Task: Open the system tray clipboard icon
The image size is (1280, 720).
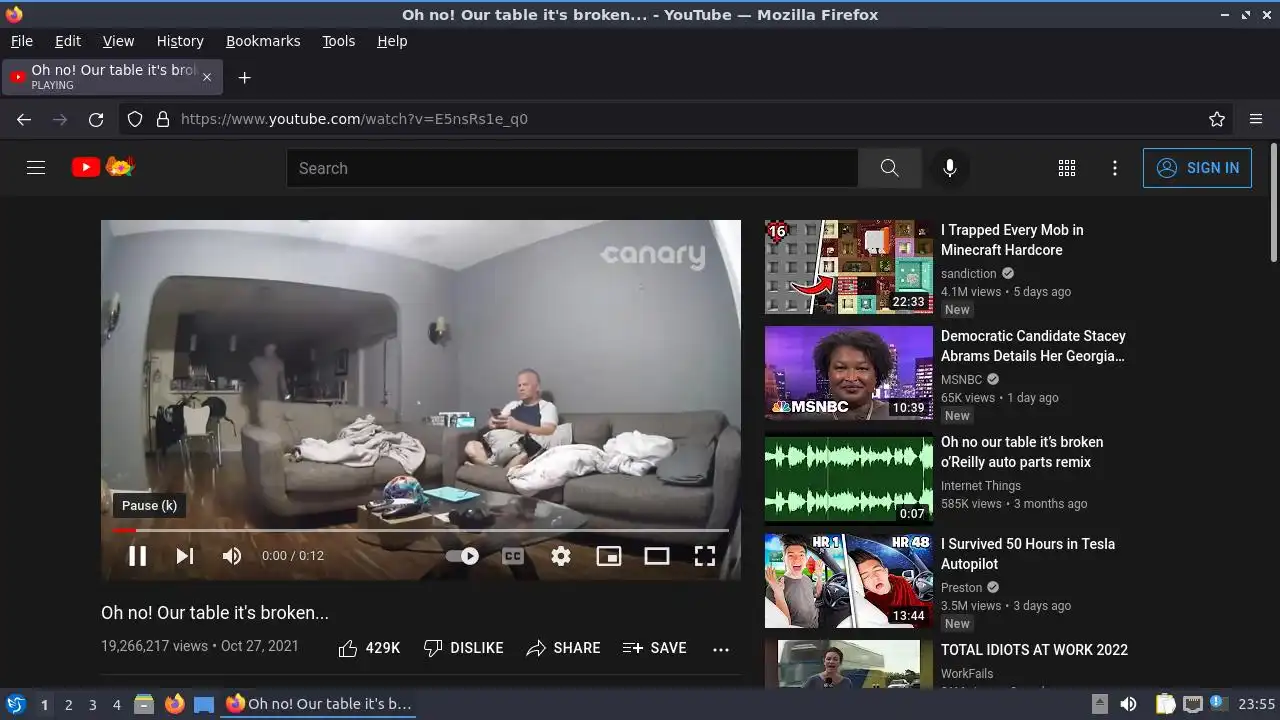Action: 1165,704
